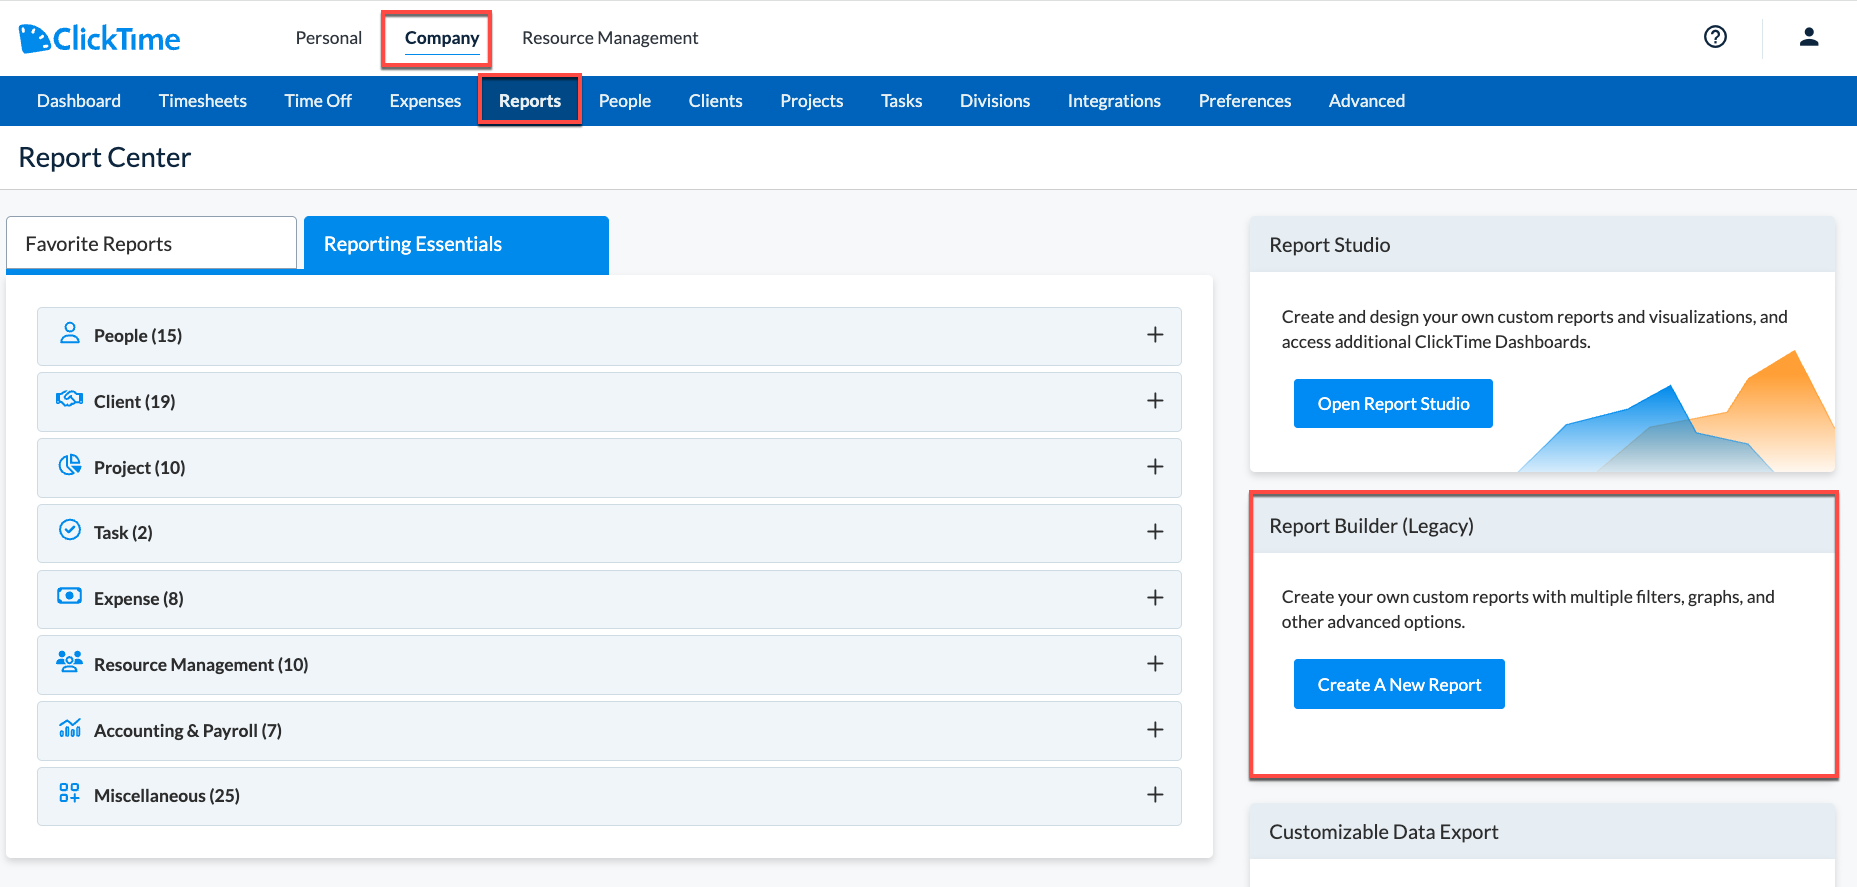Expand Accounting & Payroll (7) with plus sign
This screenshot has height=887, width=1857.
coord(1155,730)
